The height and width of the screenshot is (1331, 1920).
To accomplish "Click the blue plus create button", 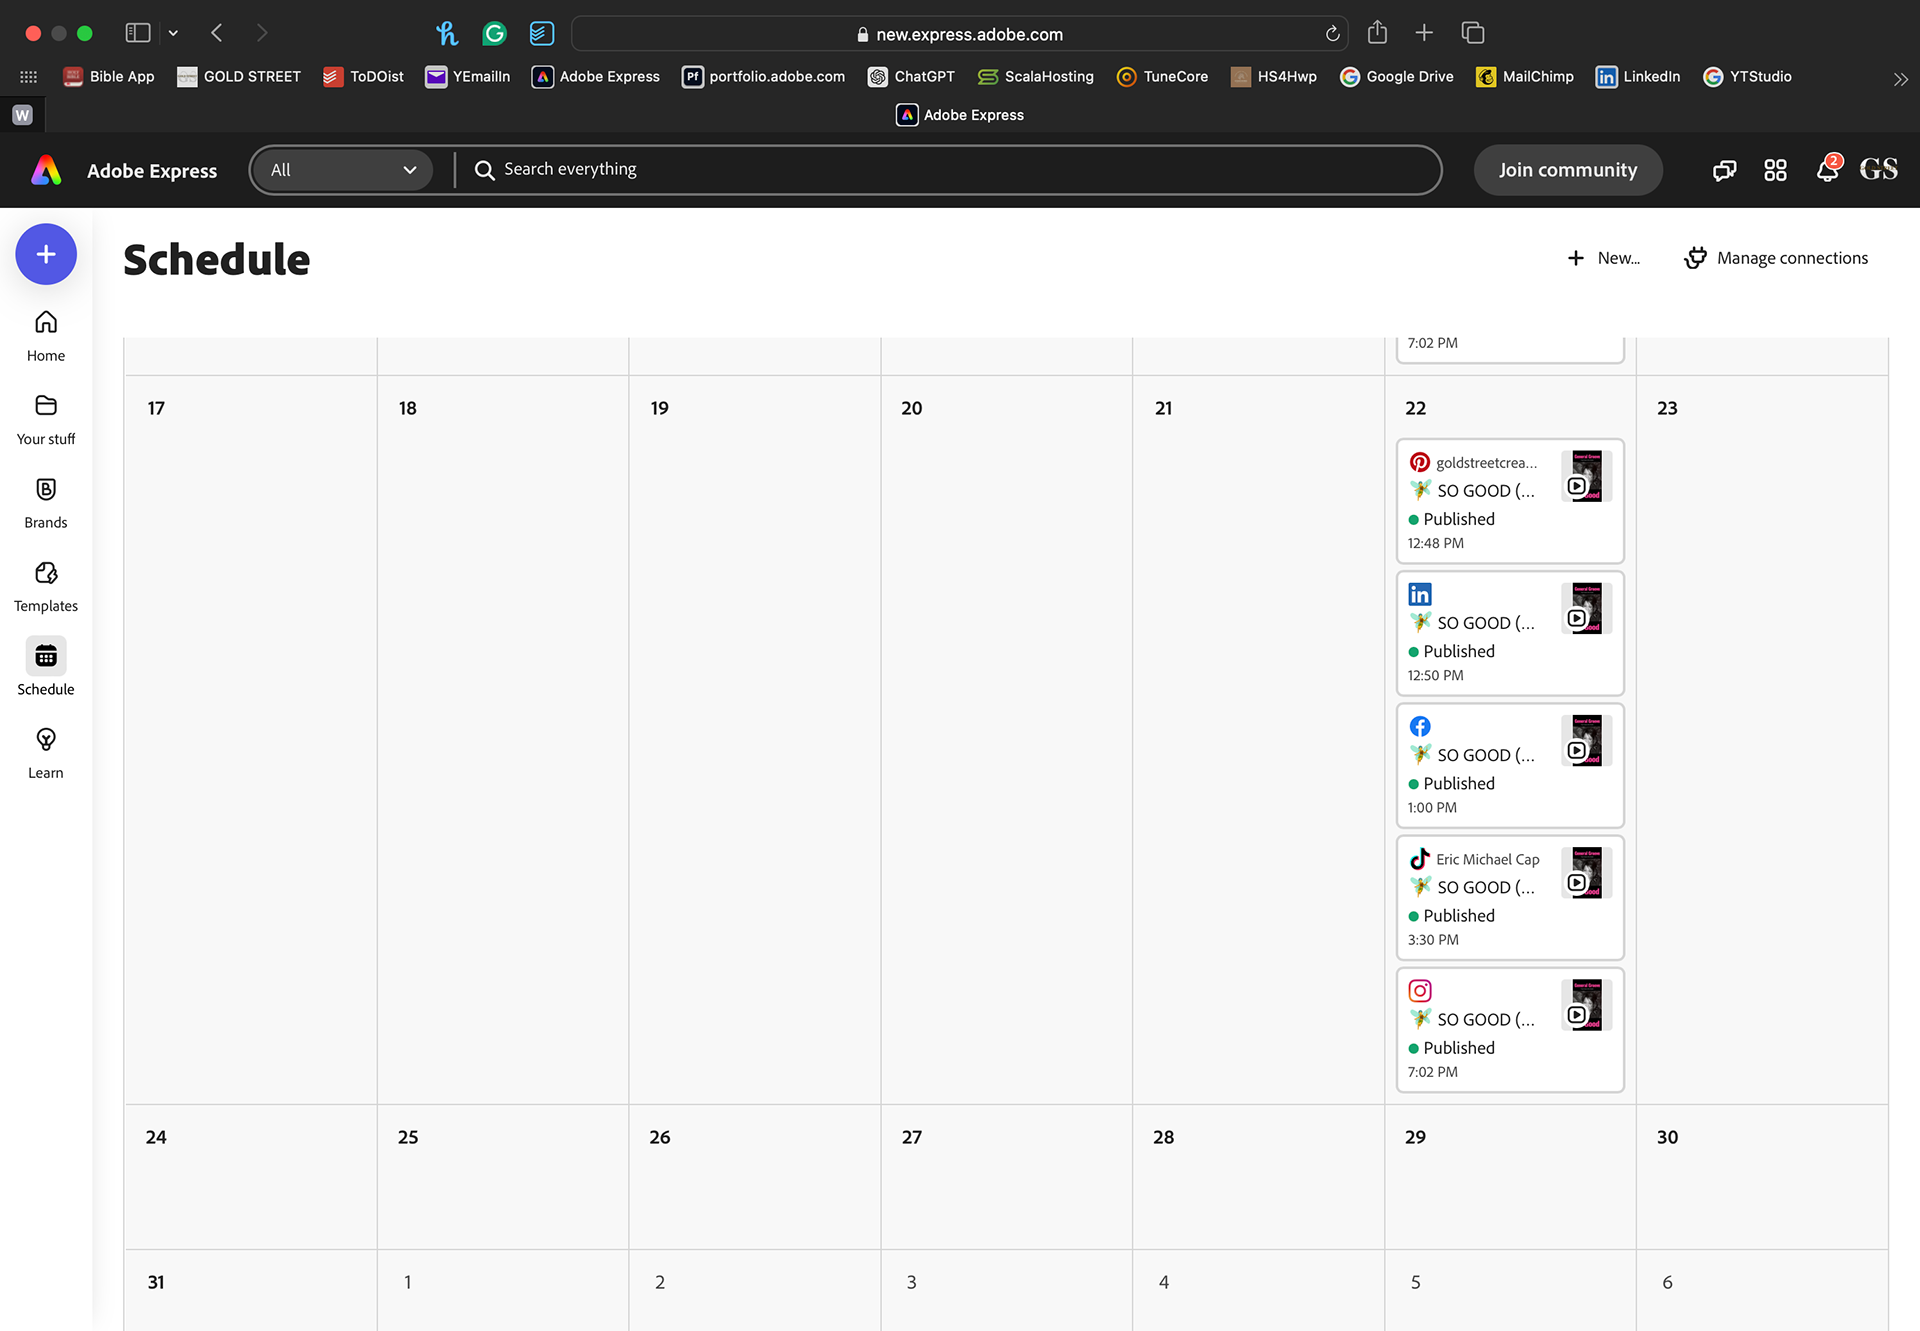I will click(x=46, y=254).
